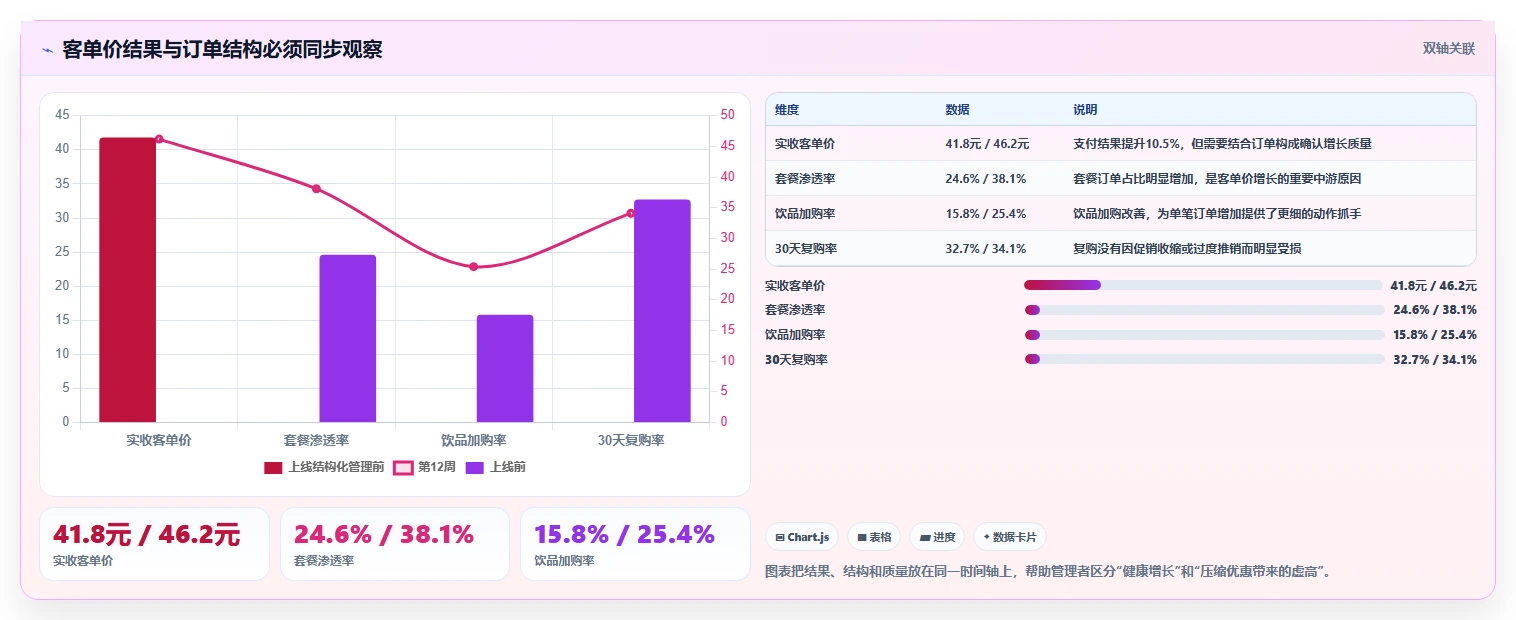1516x620 pixels.
Task: Click the 表格 chip
Action: pyautogui.click(x=874, y=537)
